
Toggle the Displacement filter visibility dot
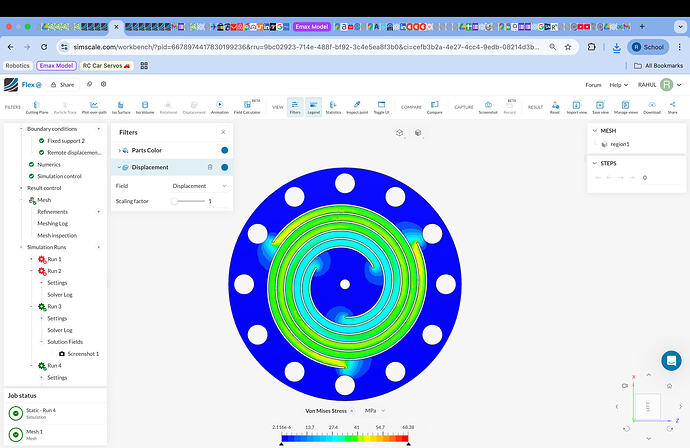tap(224, 167)
